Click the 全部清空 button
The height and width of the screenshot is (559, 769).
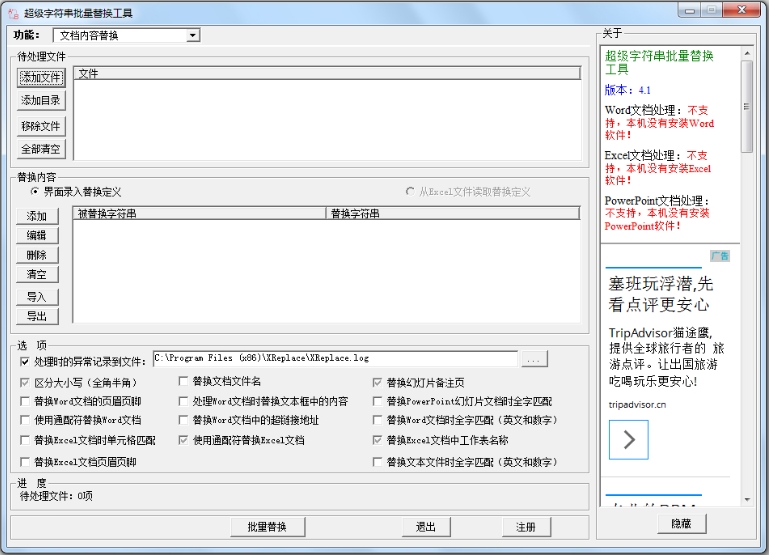click(41, 149)
